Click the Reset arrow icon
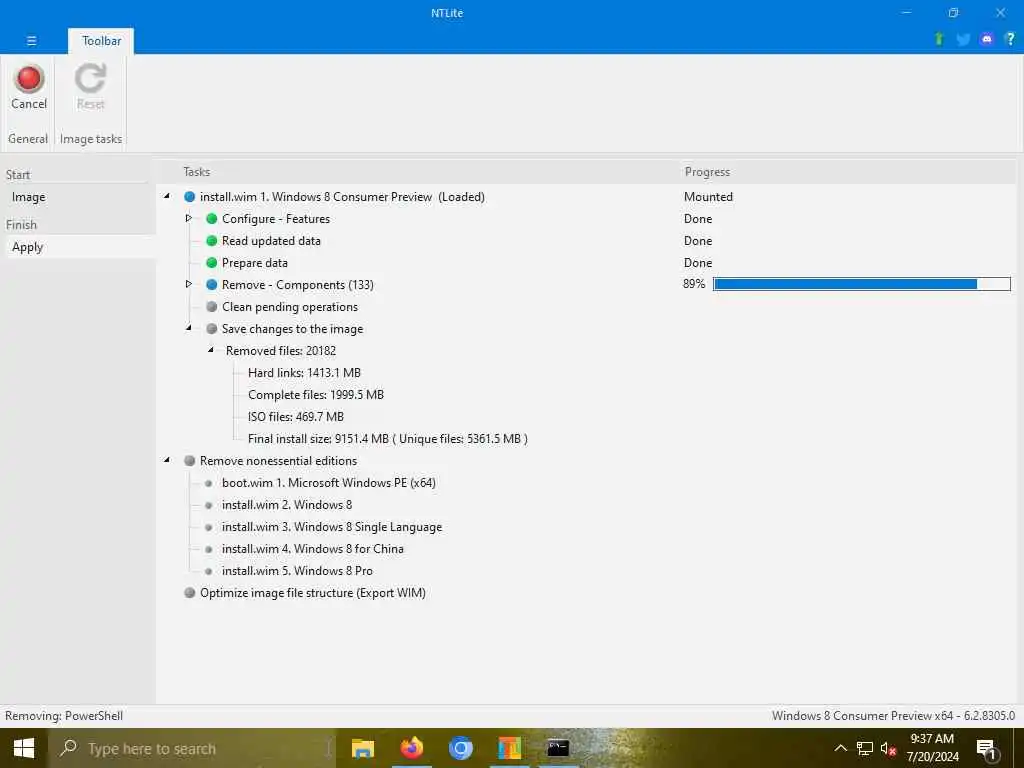Viewport: 1024px width, 768px height. coord(90,78)
